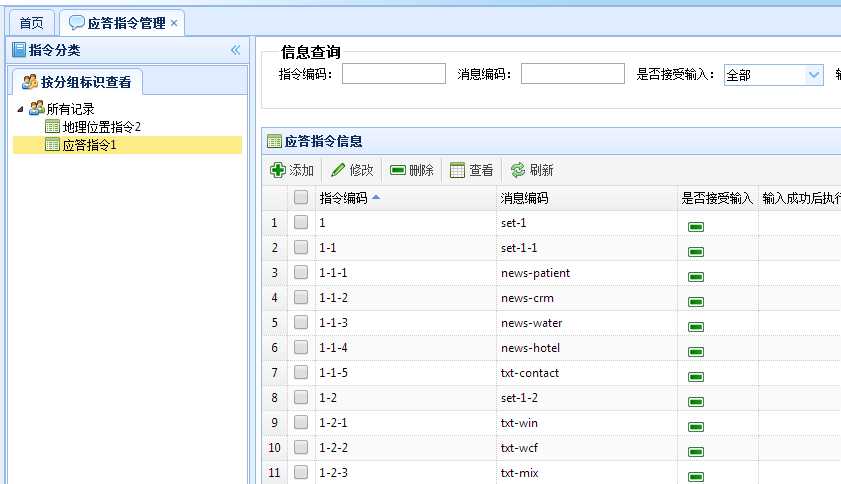Viewport: 841px width, 484px height.
Task: Click the Delete minus icon
Action: [x=398, y=170]
